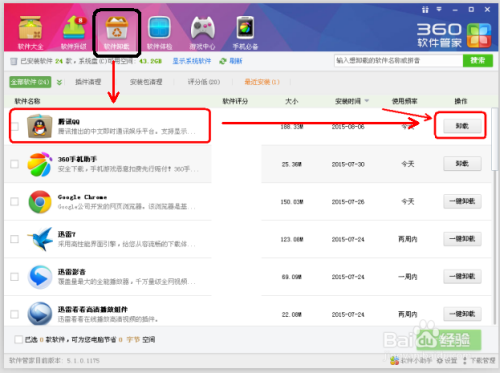Click the 迅雷看看高清播放组件 software name
The height and width of the screenshot is (373, 500).
[x=93, y=309]
